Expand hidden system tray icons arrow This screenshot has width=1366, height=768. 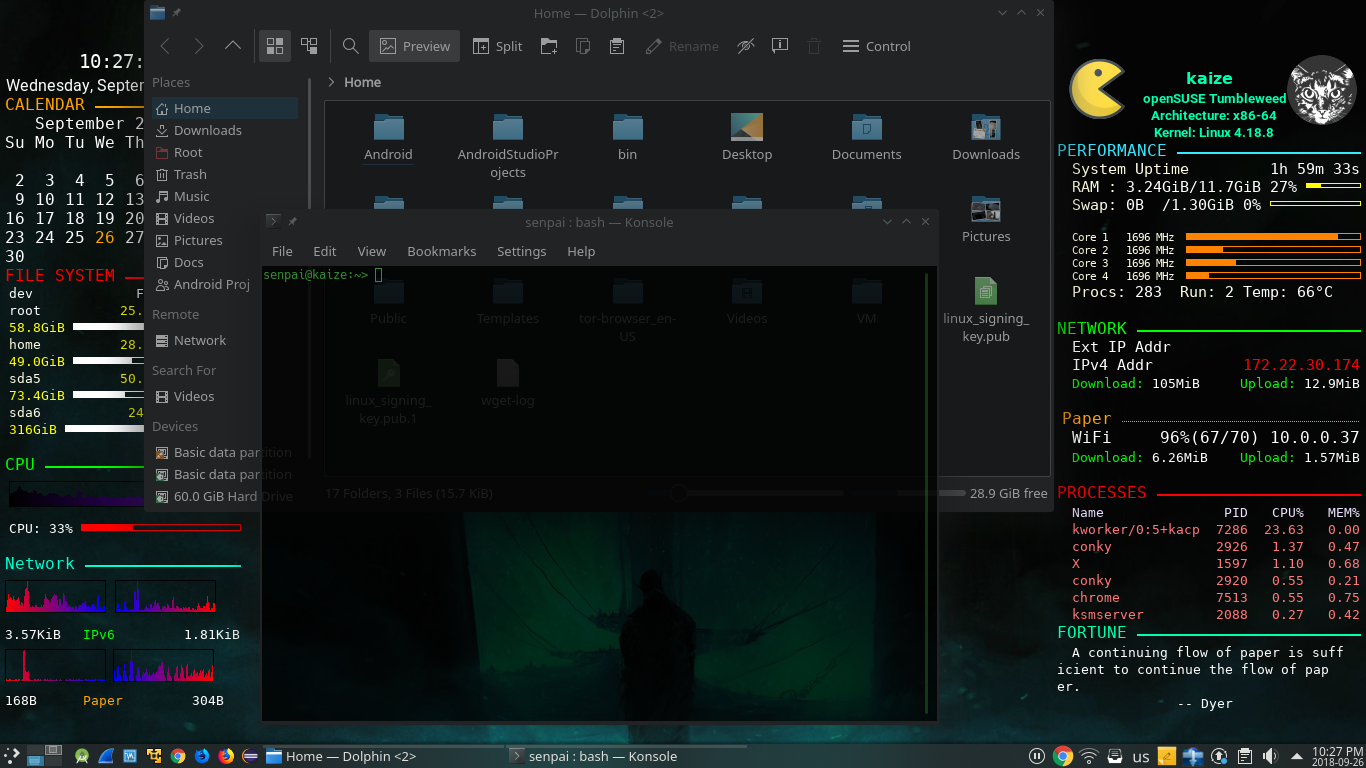pos(1297,756)
